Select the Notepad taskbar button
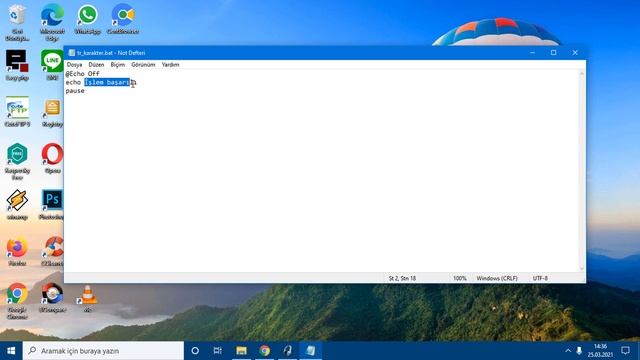Screen dimensions: 640x360 click(x=311, y=351)
